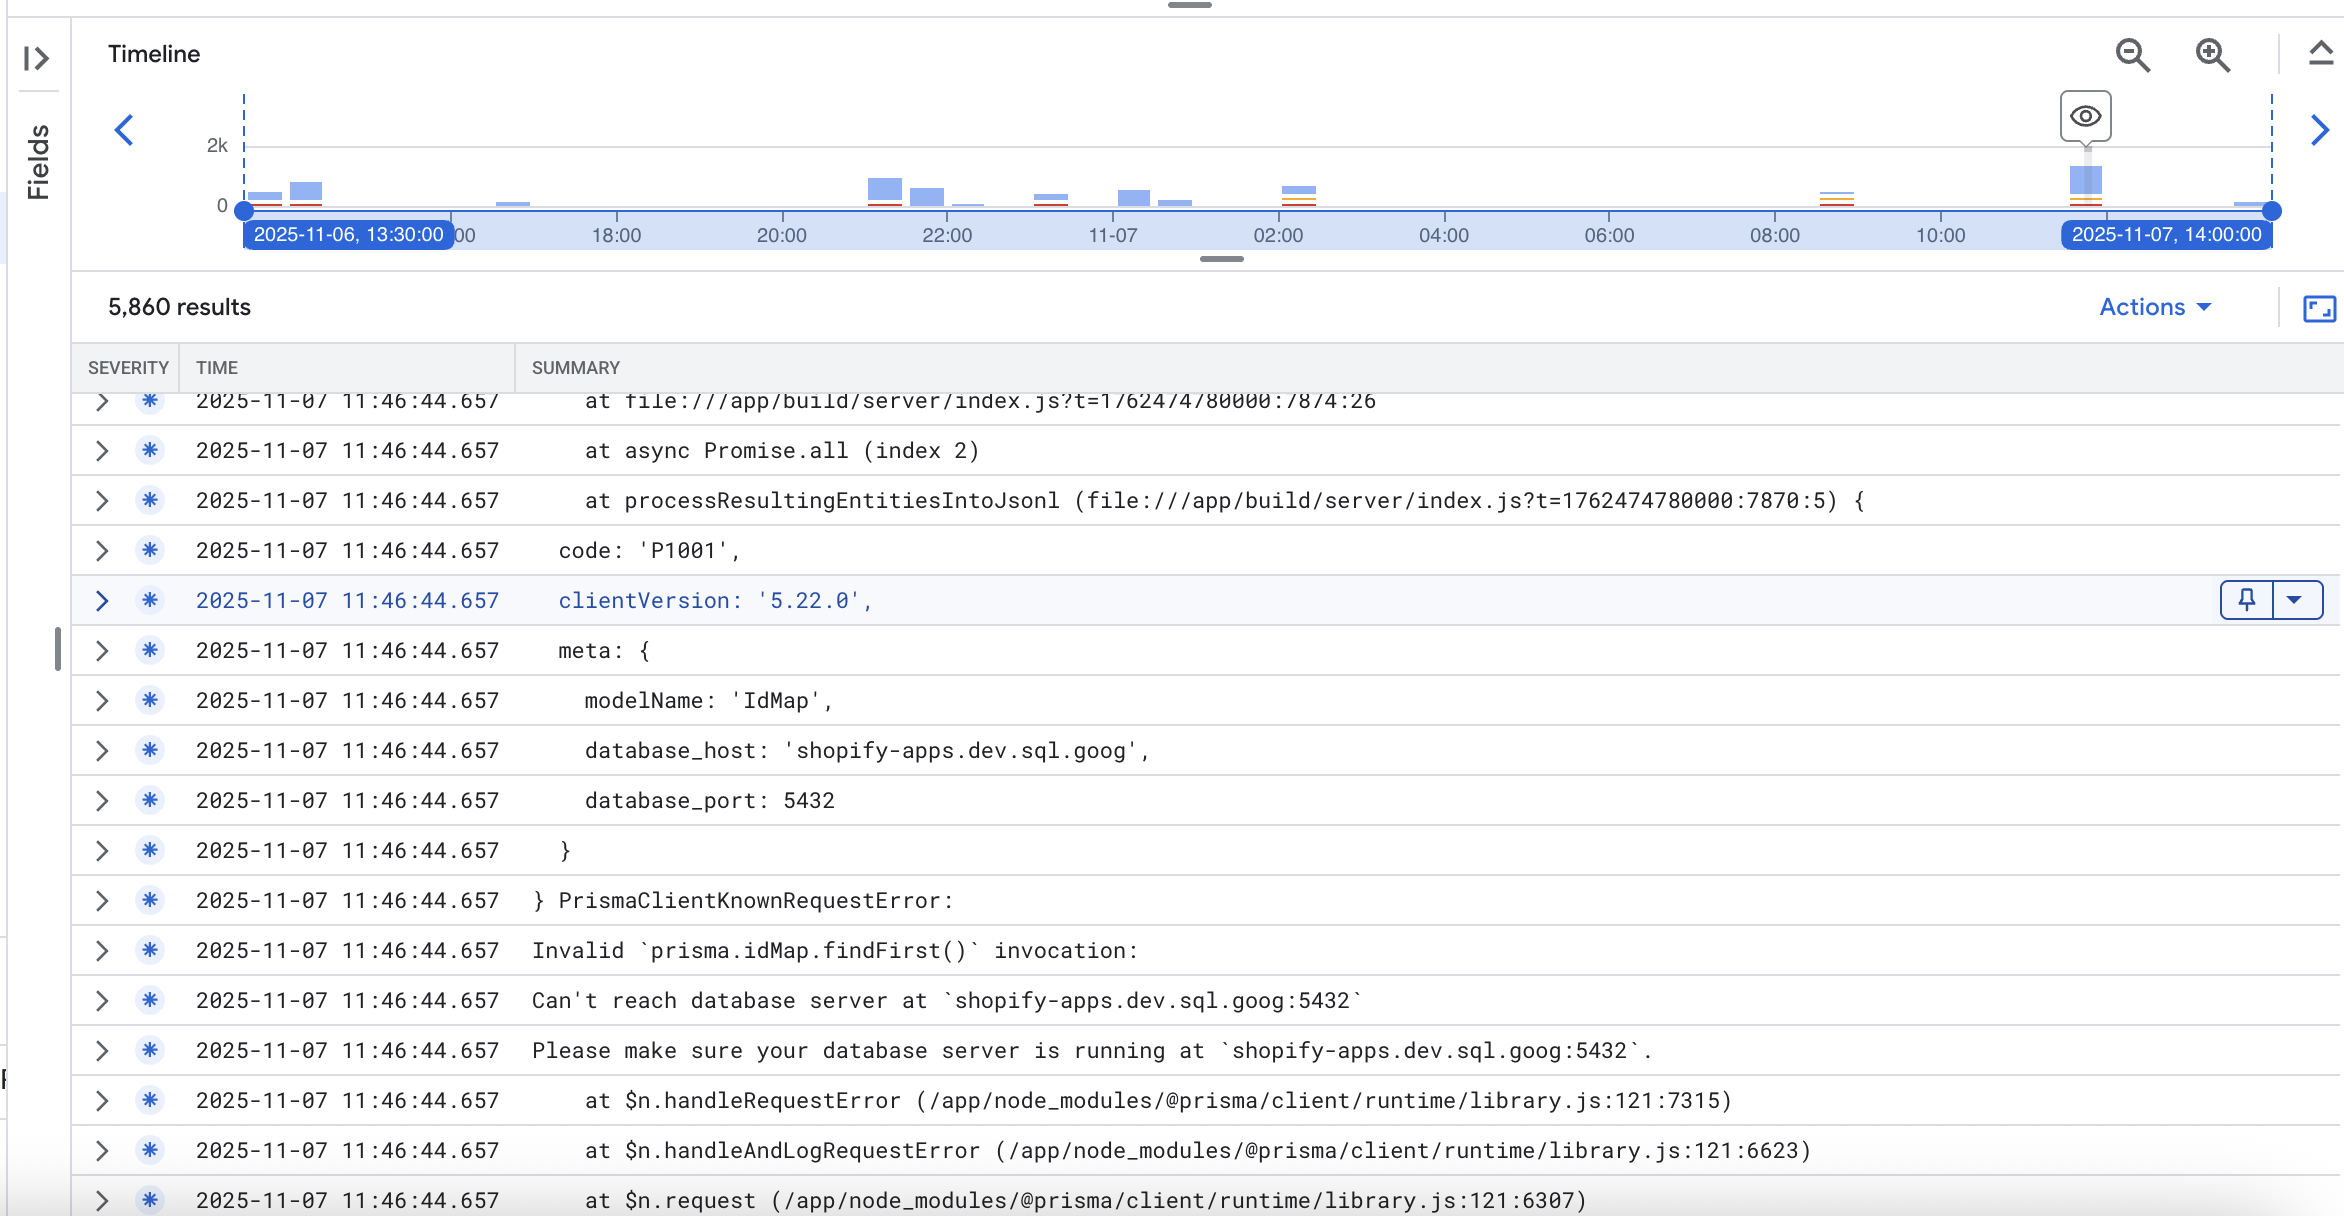
Task: Shift timeline forward with right arrow
Action: (x=2320, y=130)
